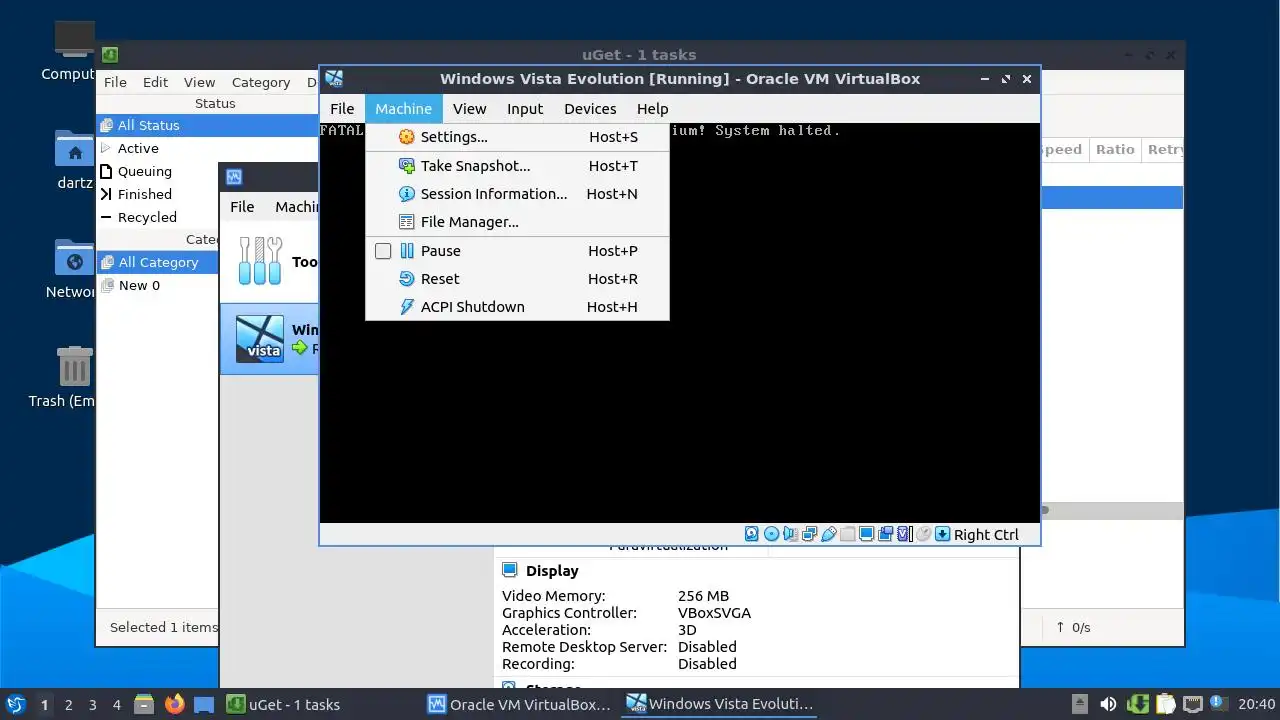Open uGet Category menu
This screenshot has height=720, width=1280.
[261, 82]
